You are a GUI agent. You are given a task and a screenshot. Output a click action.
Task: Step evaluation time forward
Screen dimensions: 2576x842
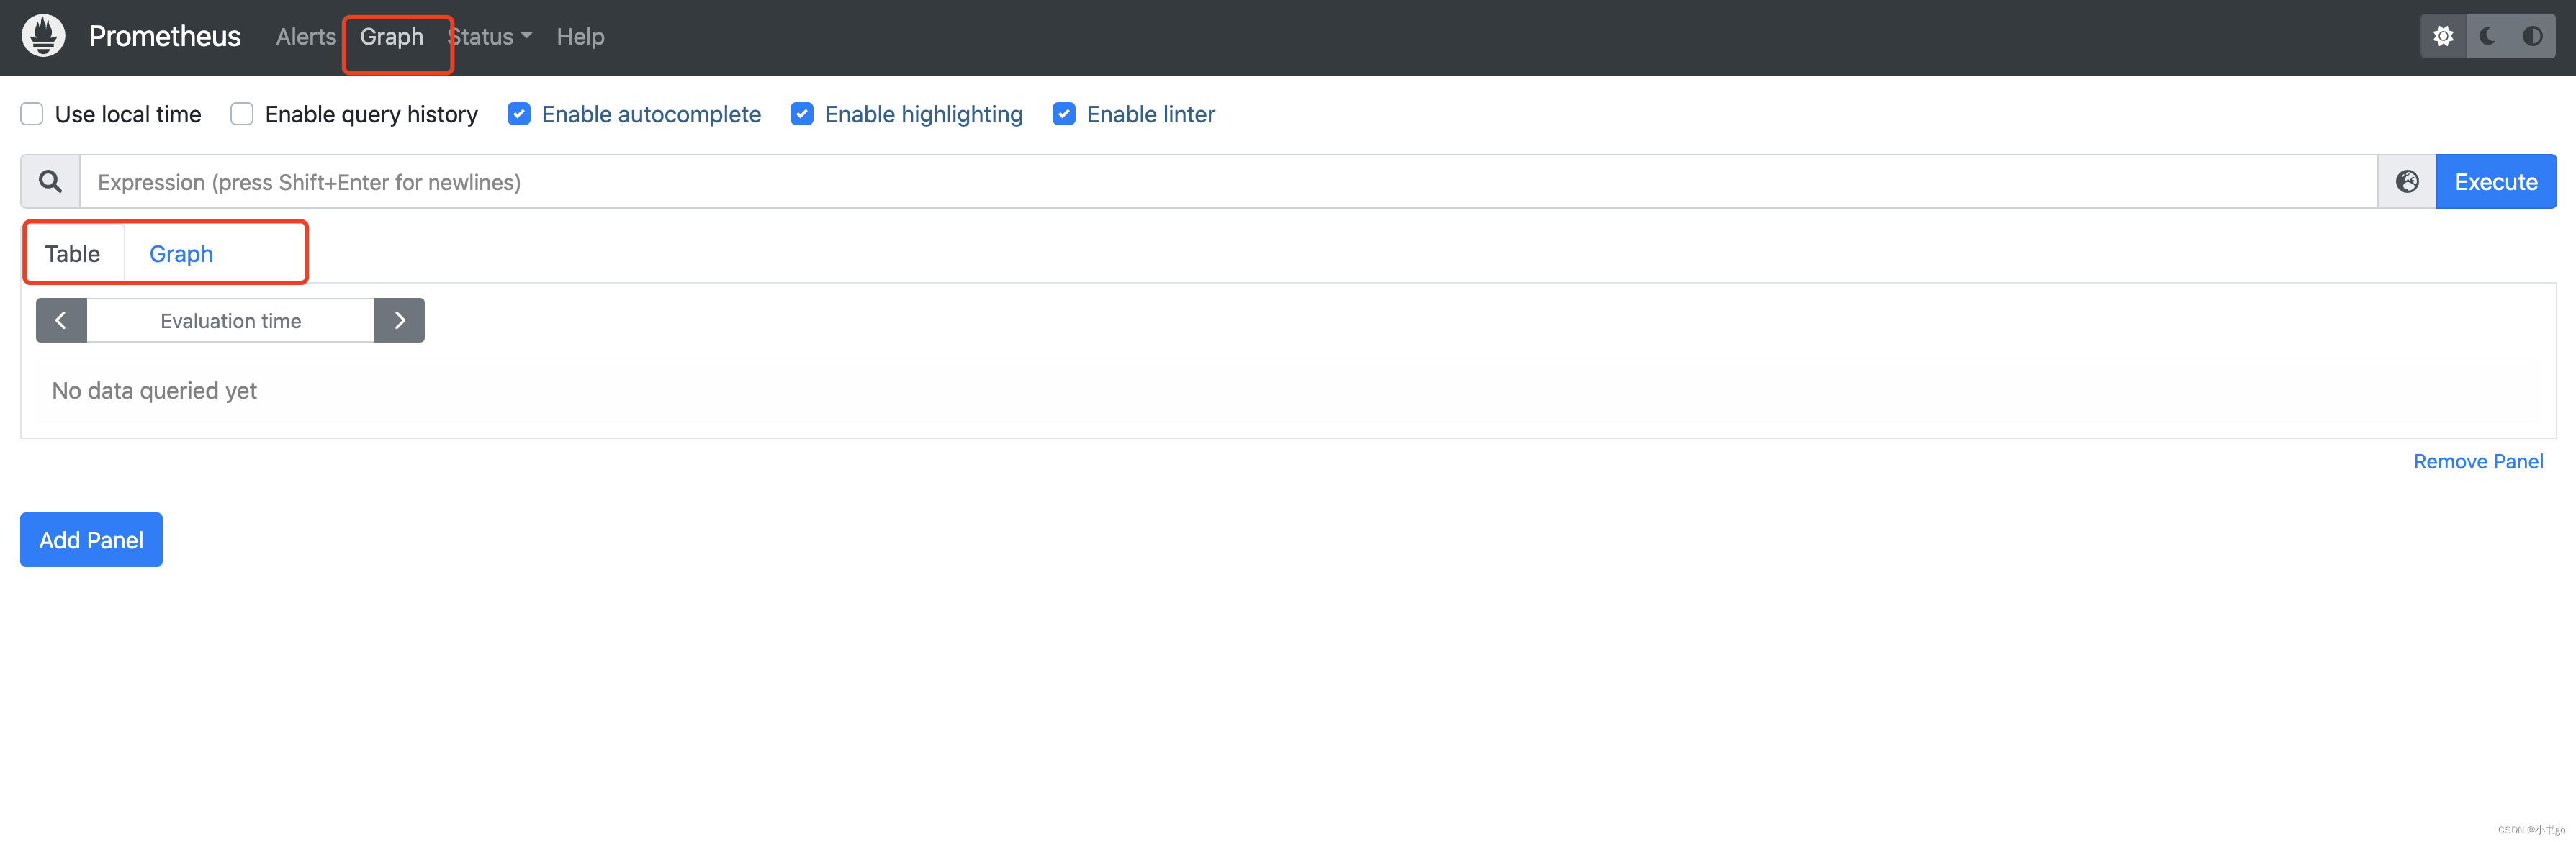399,320
